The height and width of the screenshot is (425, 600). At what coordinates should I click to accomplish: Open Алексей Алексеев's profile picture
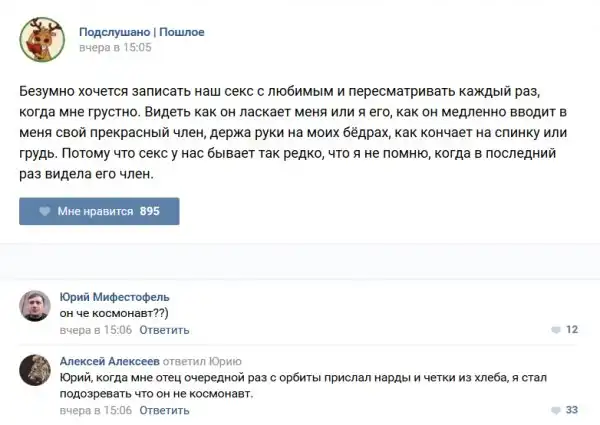(x=36, y=372)
